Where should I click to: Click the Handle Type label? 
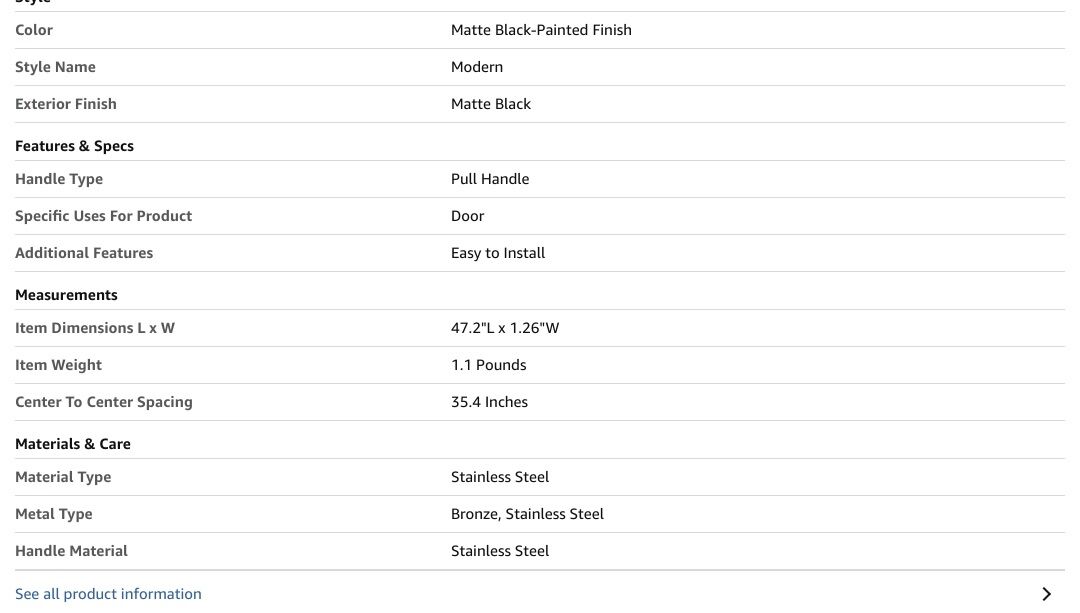coord(59,179)
